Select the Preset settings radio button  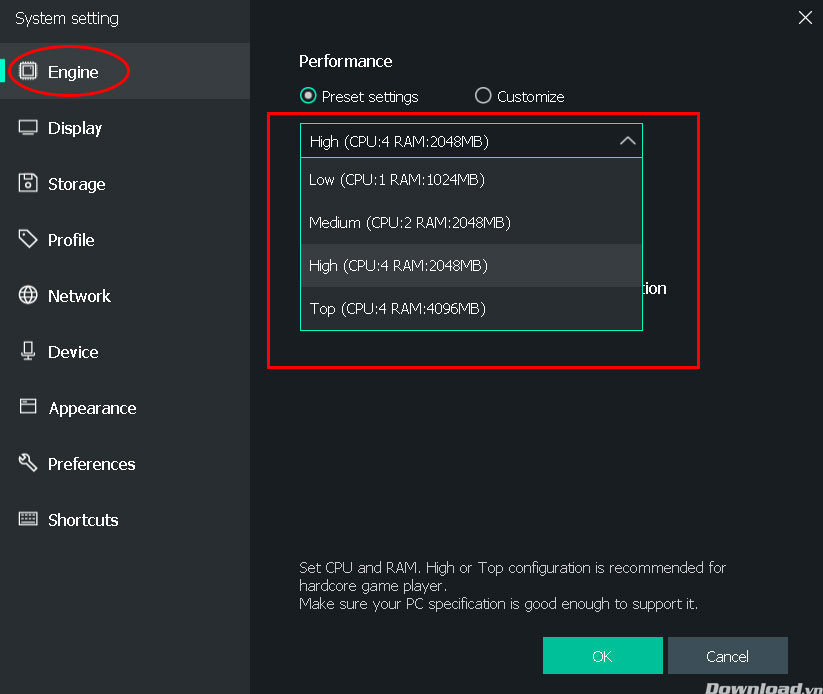[x=308, y=96]
